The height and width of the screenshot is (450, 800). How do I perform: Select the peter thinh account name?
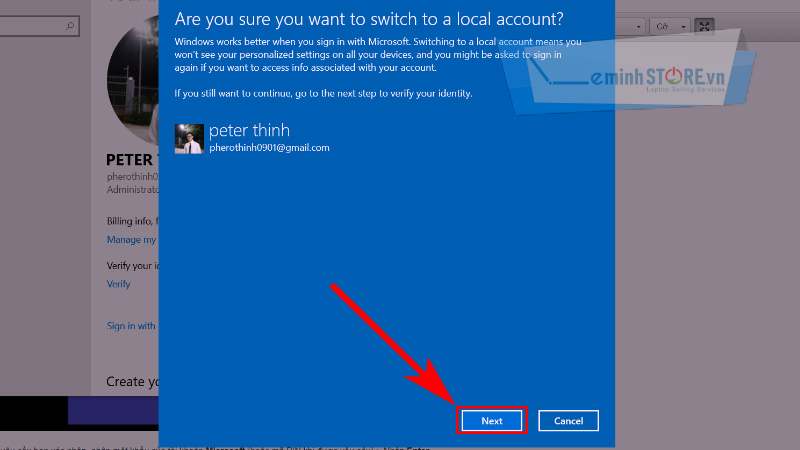248,131
